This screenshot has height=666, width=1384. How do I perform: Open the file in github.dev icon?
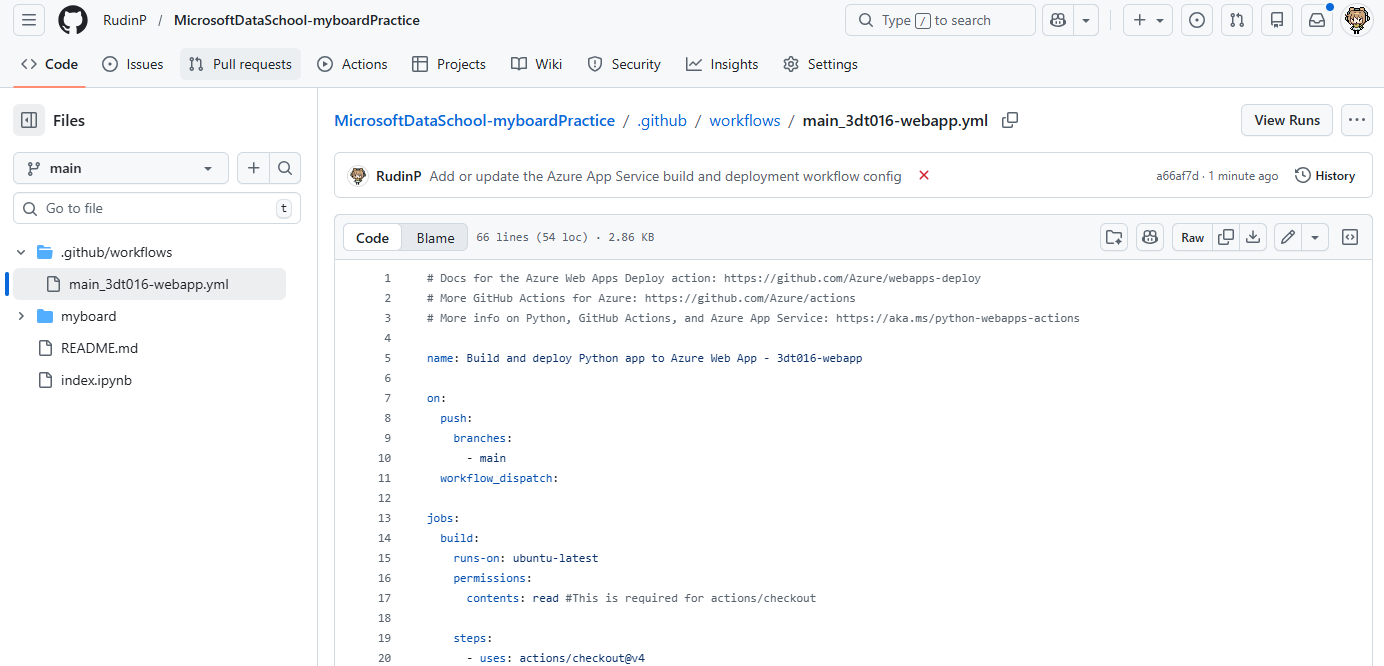1113,237
